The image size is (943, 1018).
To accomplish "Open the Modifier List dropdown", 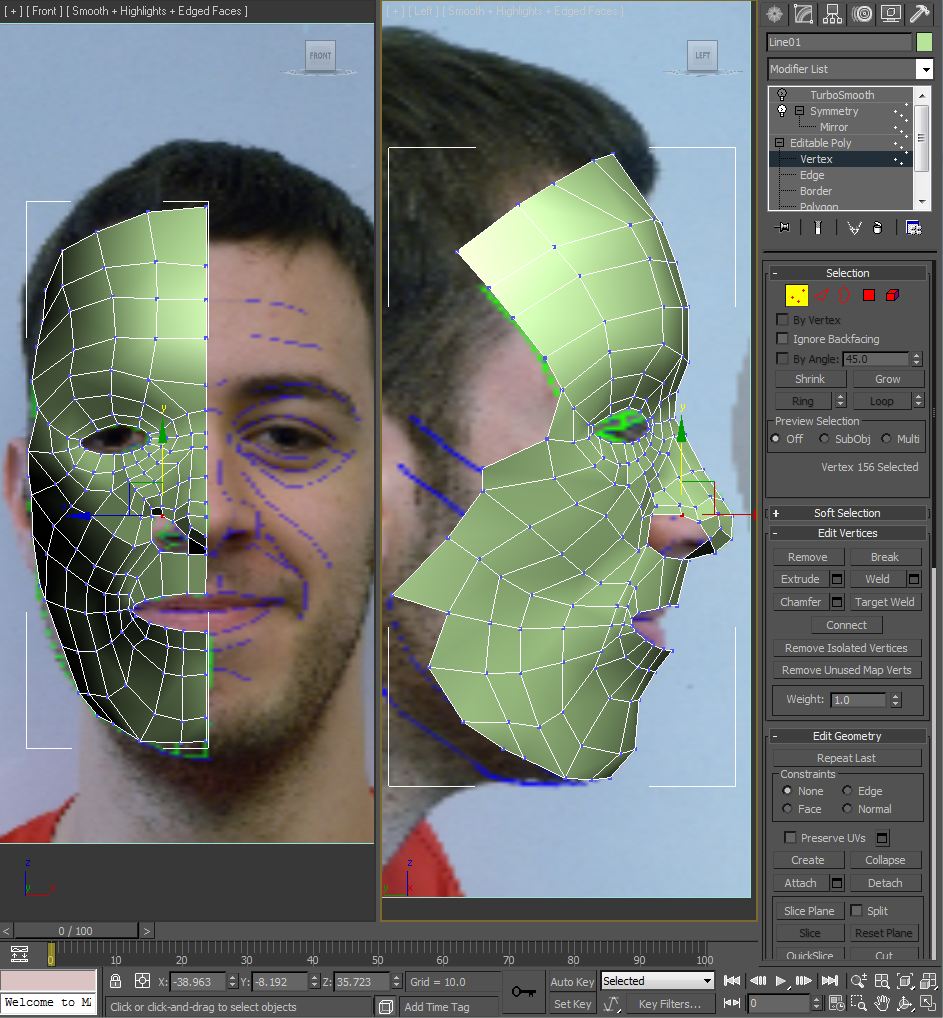I will pos(928,68).
